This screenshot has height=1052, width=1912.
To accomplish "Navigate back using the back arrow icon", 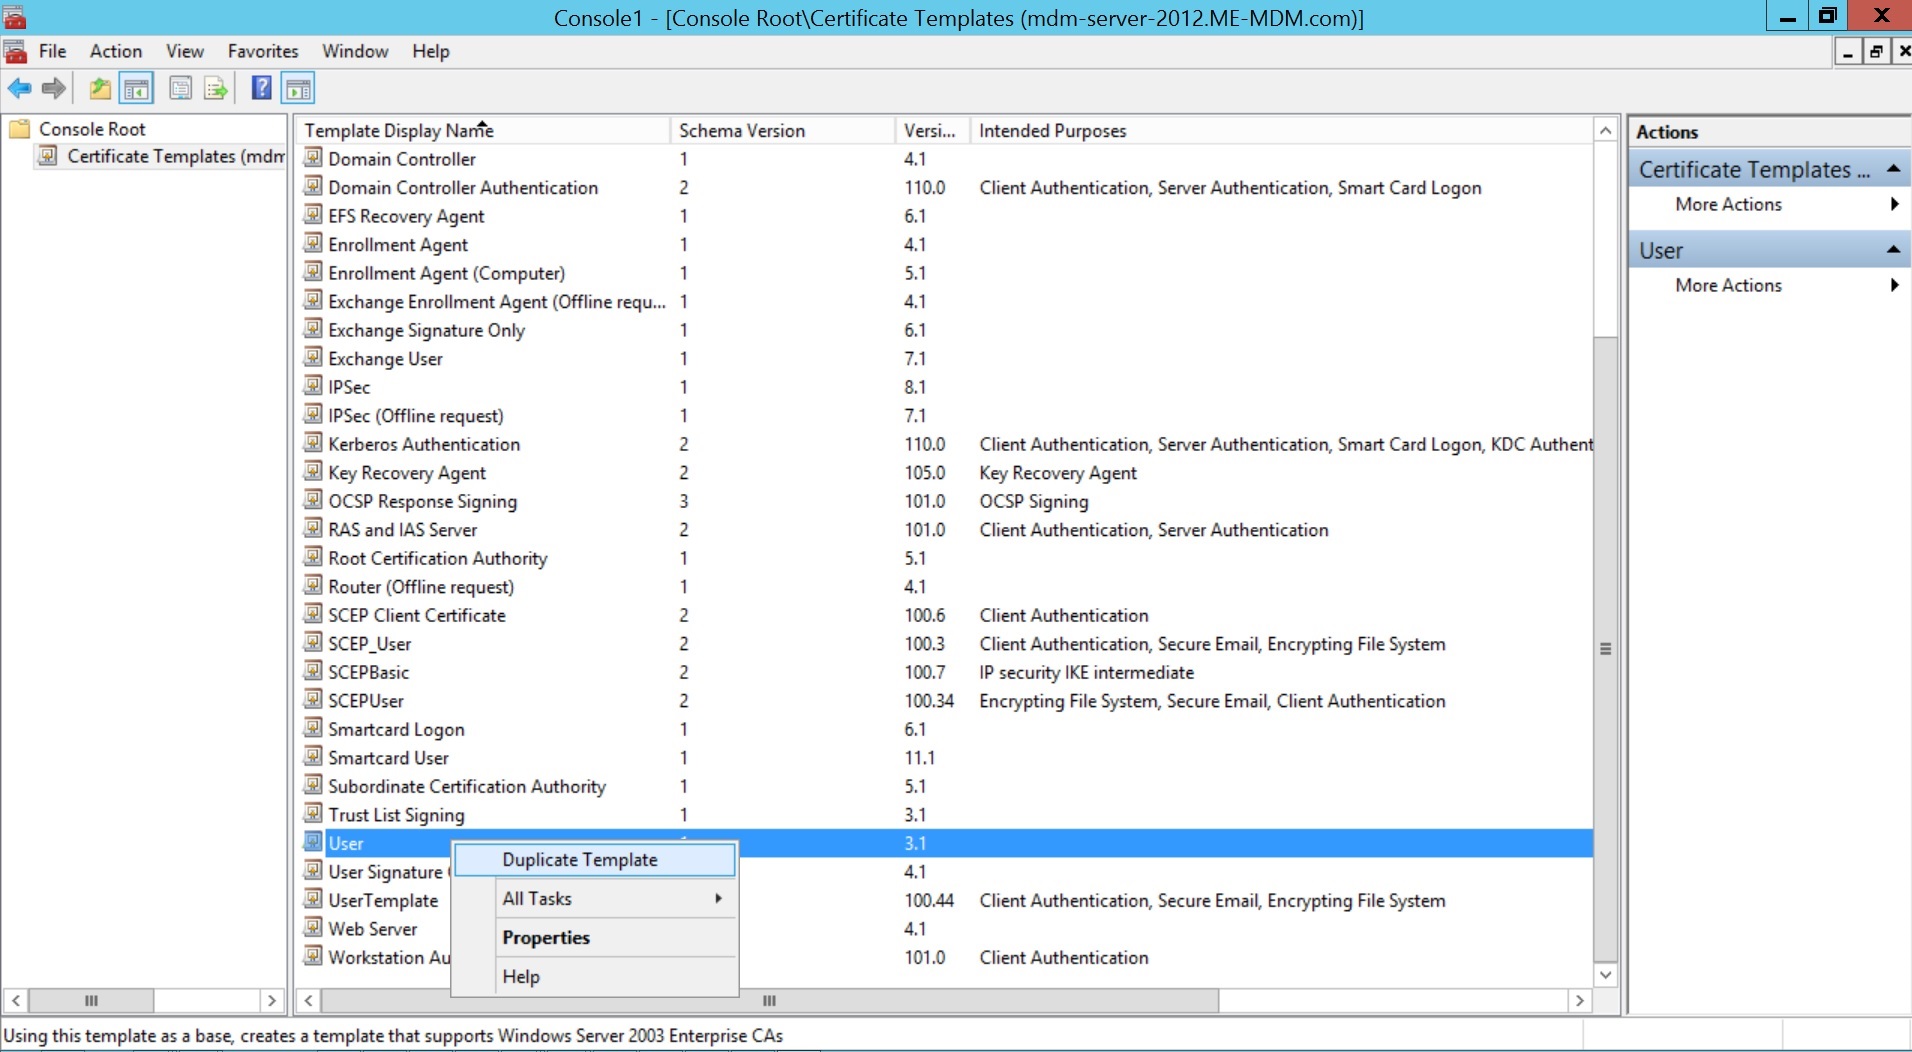I will pyautogui.click(x=20, y=88).
